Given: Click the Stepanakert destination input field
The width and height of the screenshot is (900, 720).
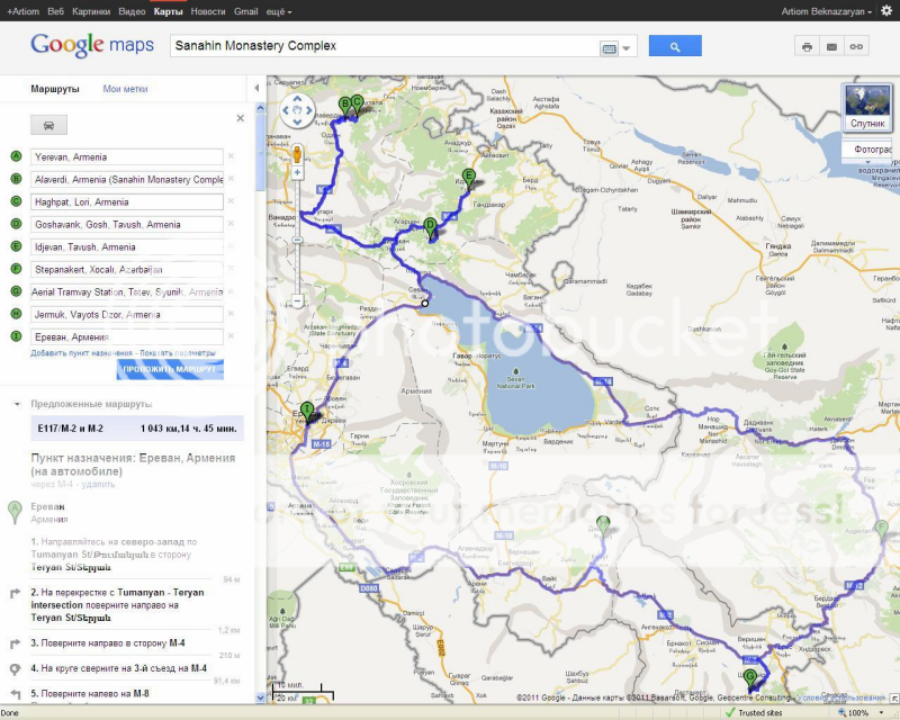Looking at the screenshot, I should [128, 269].
